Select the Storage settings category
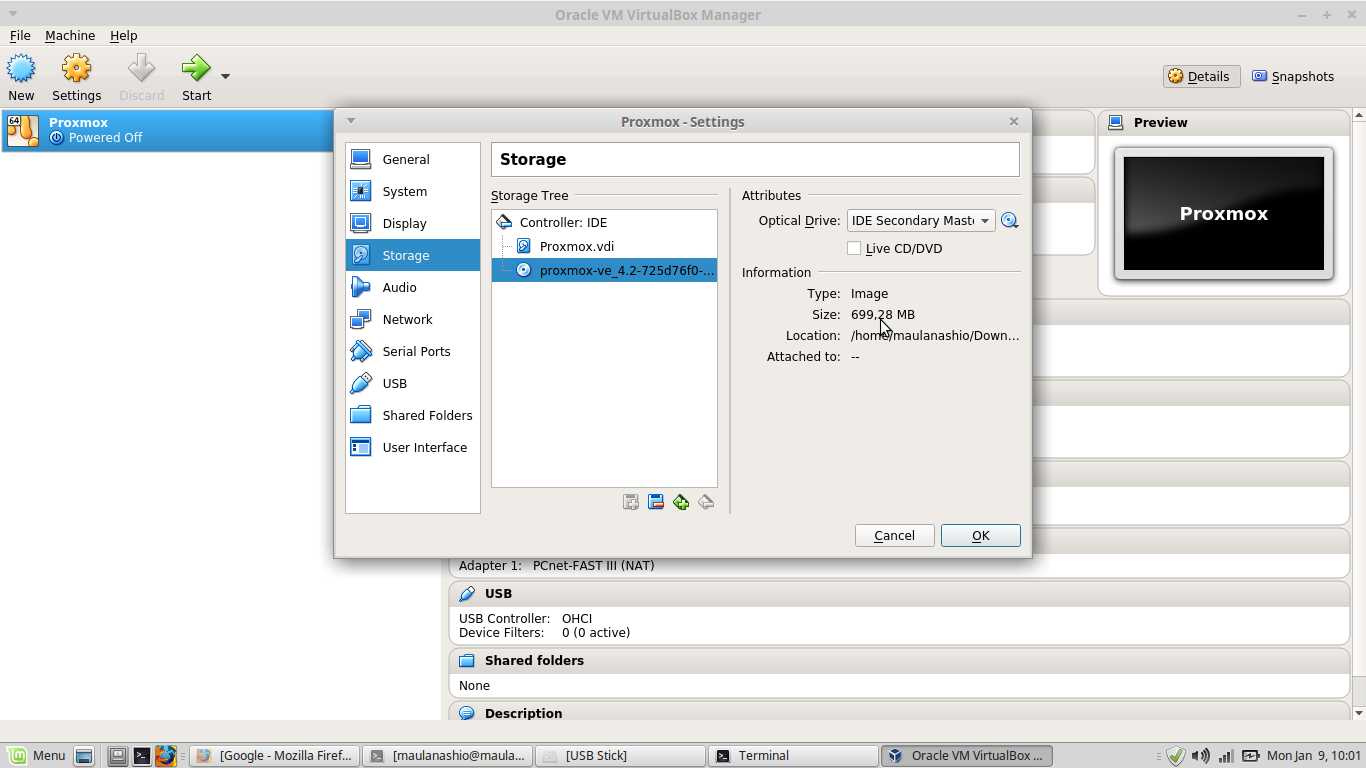Viewport: 1366px width, 768px height. pyautogui.click(x=413, y=255)
